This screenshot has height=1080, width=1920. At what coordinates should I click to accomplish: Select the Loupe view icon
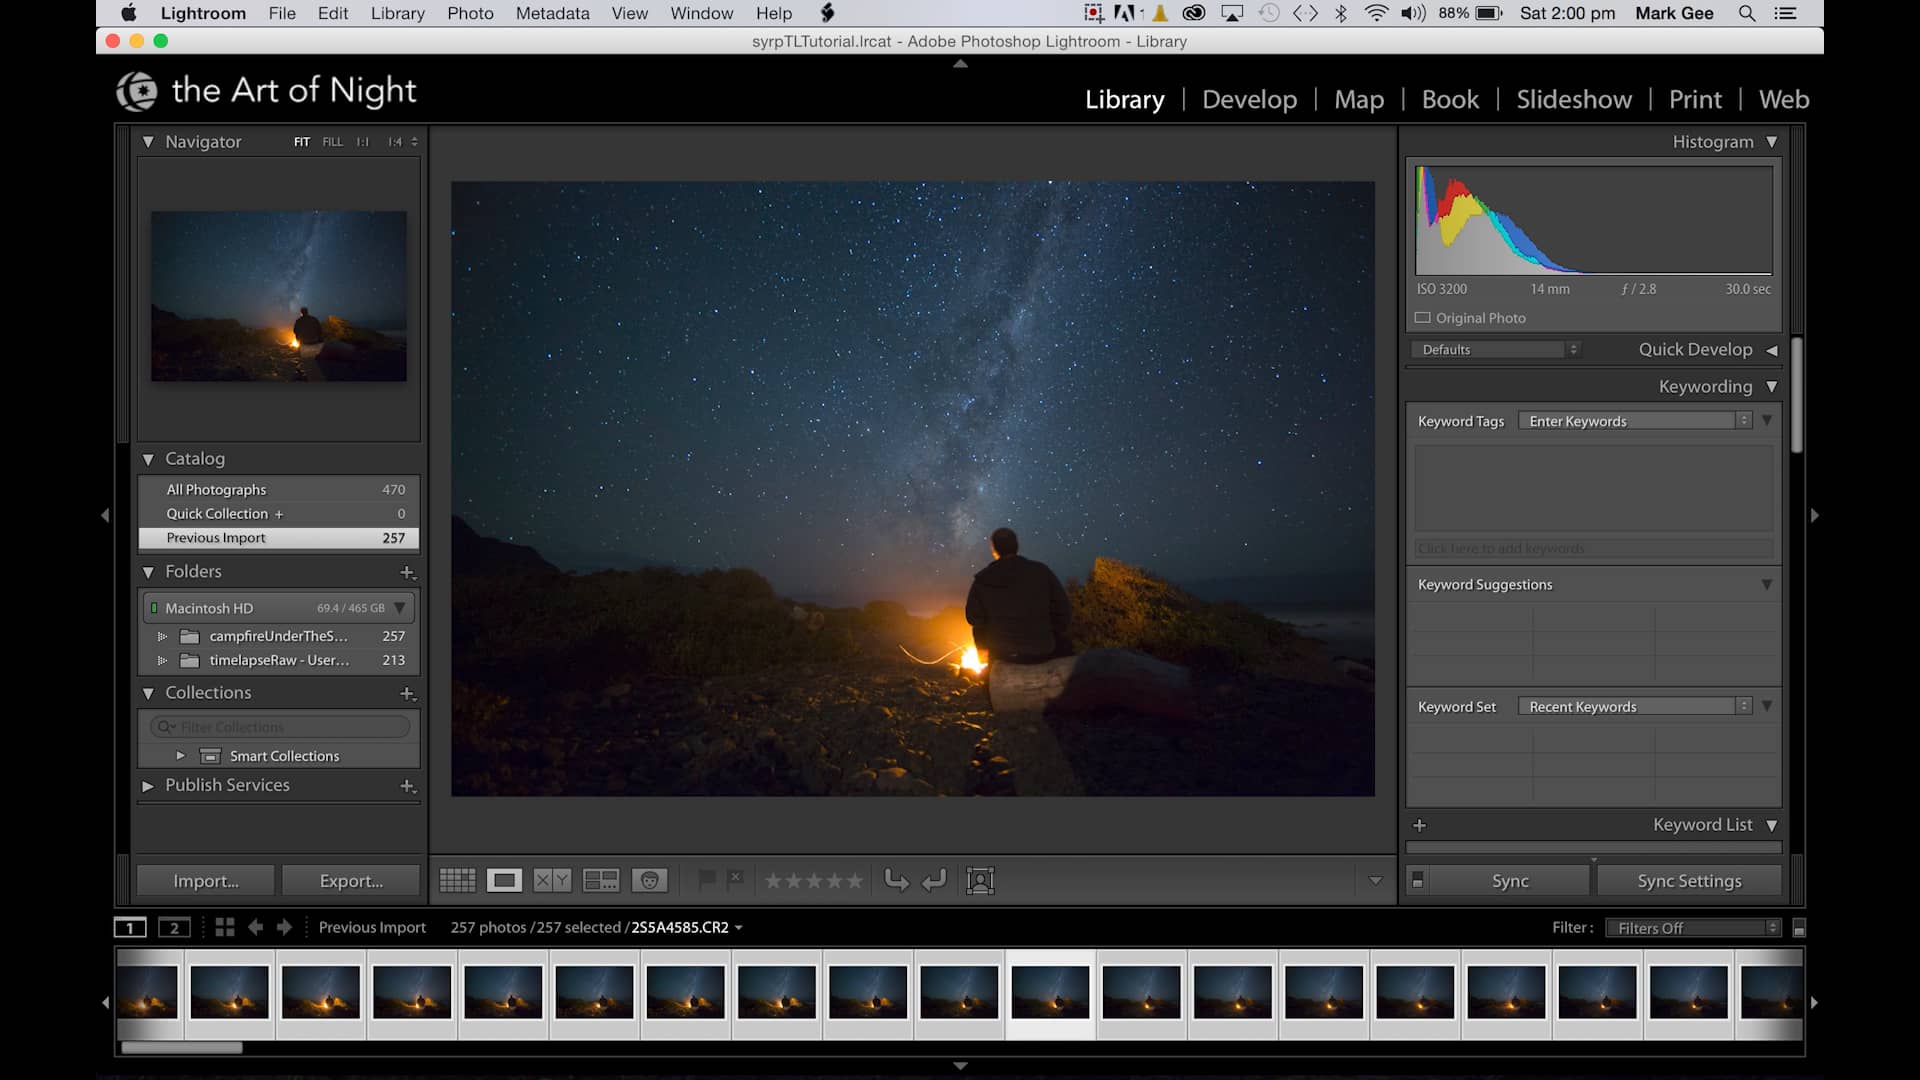click(504, 880)
